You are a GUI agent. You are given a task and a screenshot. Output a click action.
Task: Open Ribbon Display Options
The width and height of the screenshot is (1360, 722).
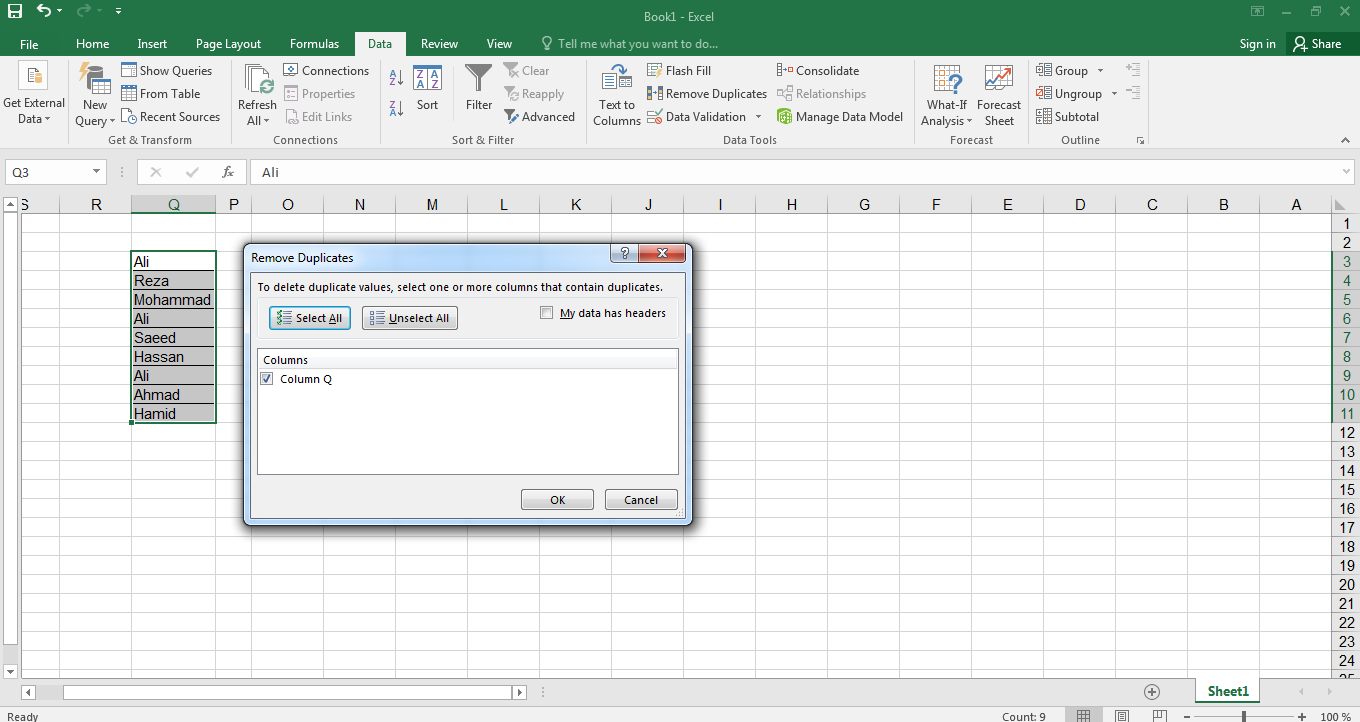1257,12
